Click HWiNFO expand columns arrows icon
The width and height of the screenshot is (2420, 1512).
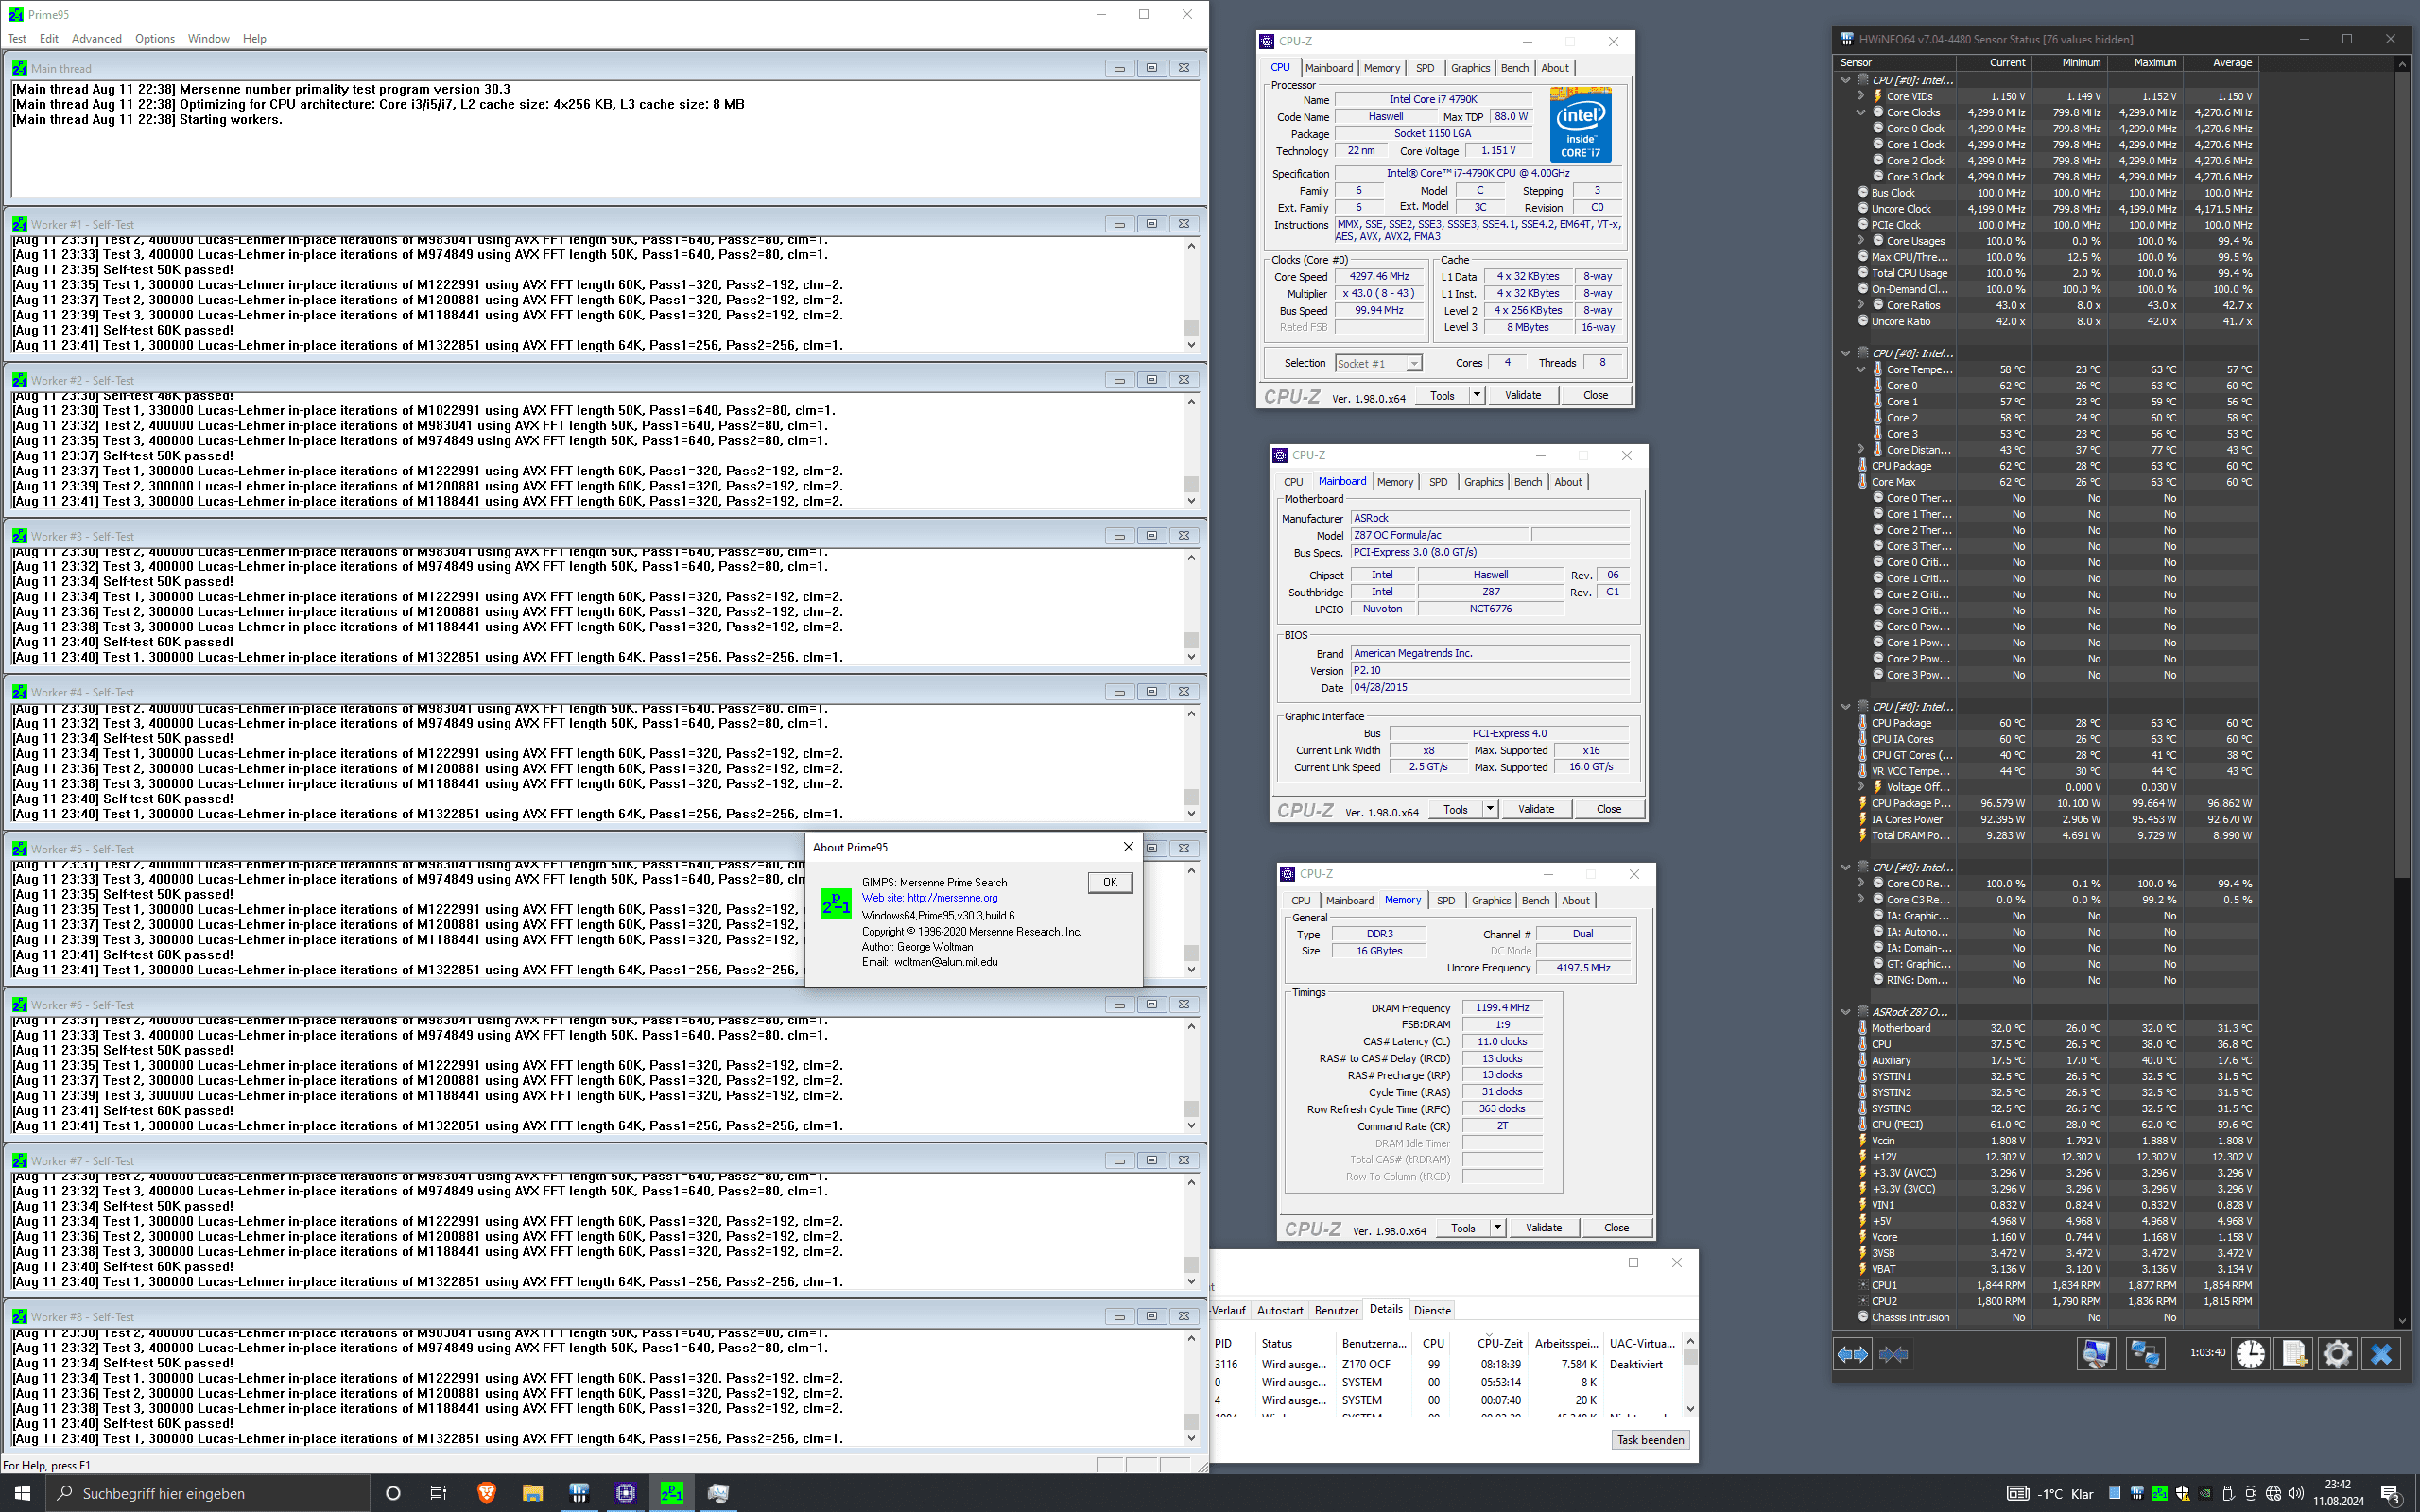1852,1354
